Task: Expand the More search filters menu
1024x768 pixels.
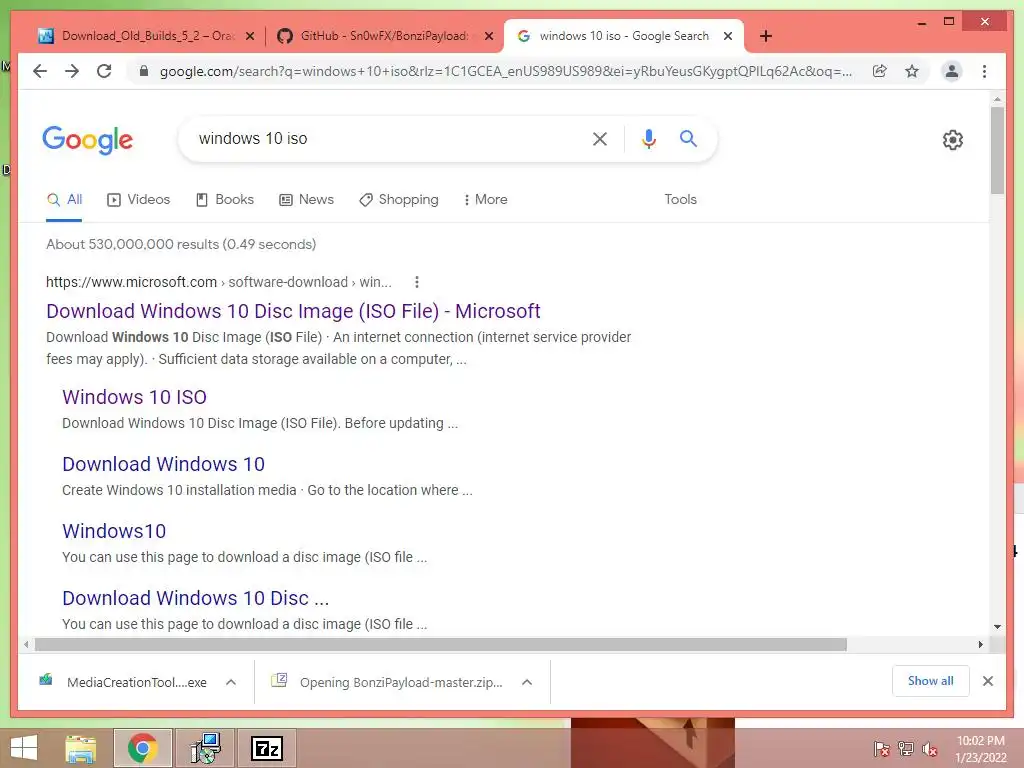Action: (x=485, y=199)
